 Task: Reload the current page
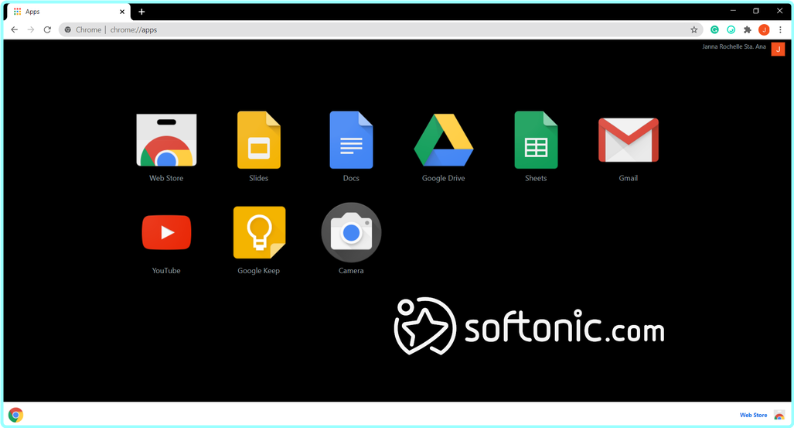(x=47, y=30)
